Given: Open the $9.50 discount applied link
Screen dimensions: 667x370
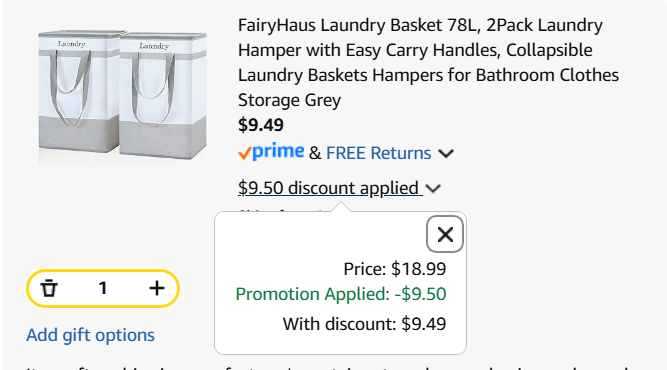Looking at the screenshot, I should pos(330,188).
